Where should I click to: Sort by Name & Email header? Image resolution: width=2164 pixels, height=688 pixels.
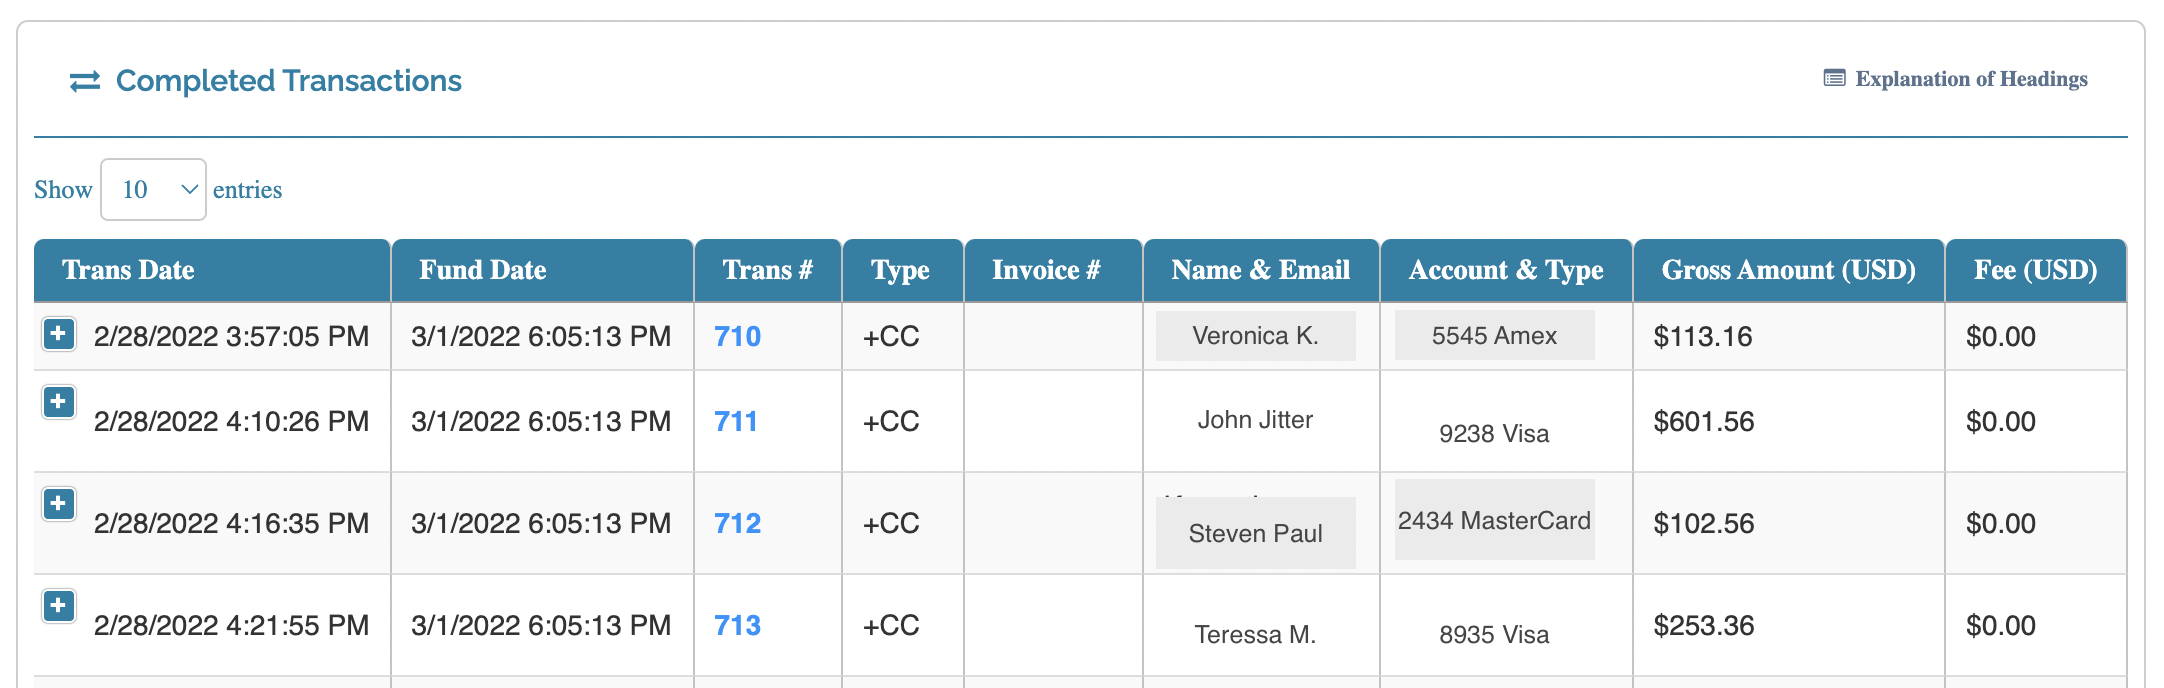point(1261,270)
